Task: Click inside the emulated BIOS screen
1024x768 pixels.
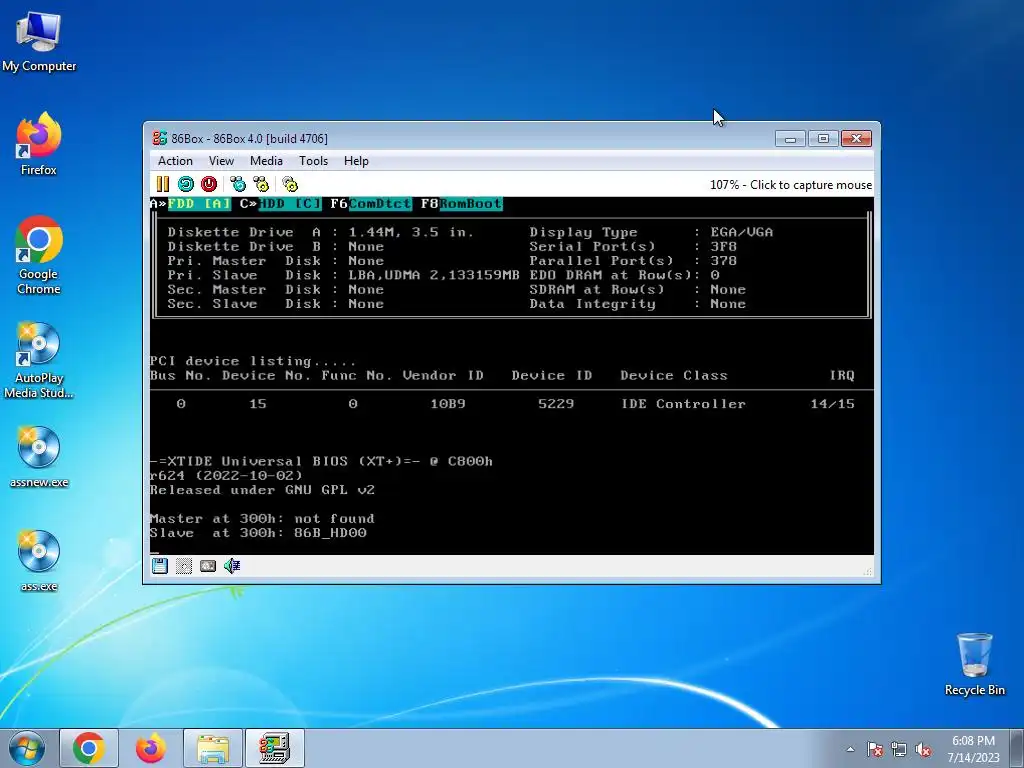Action: coord(511,376)
